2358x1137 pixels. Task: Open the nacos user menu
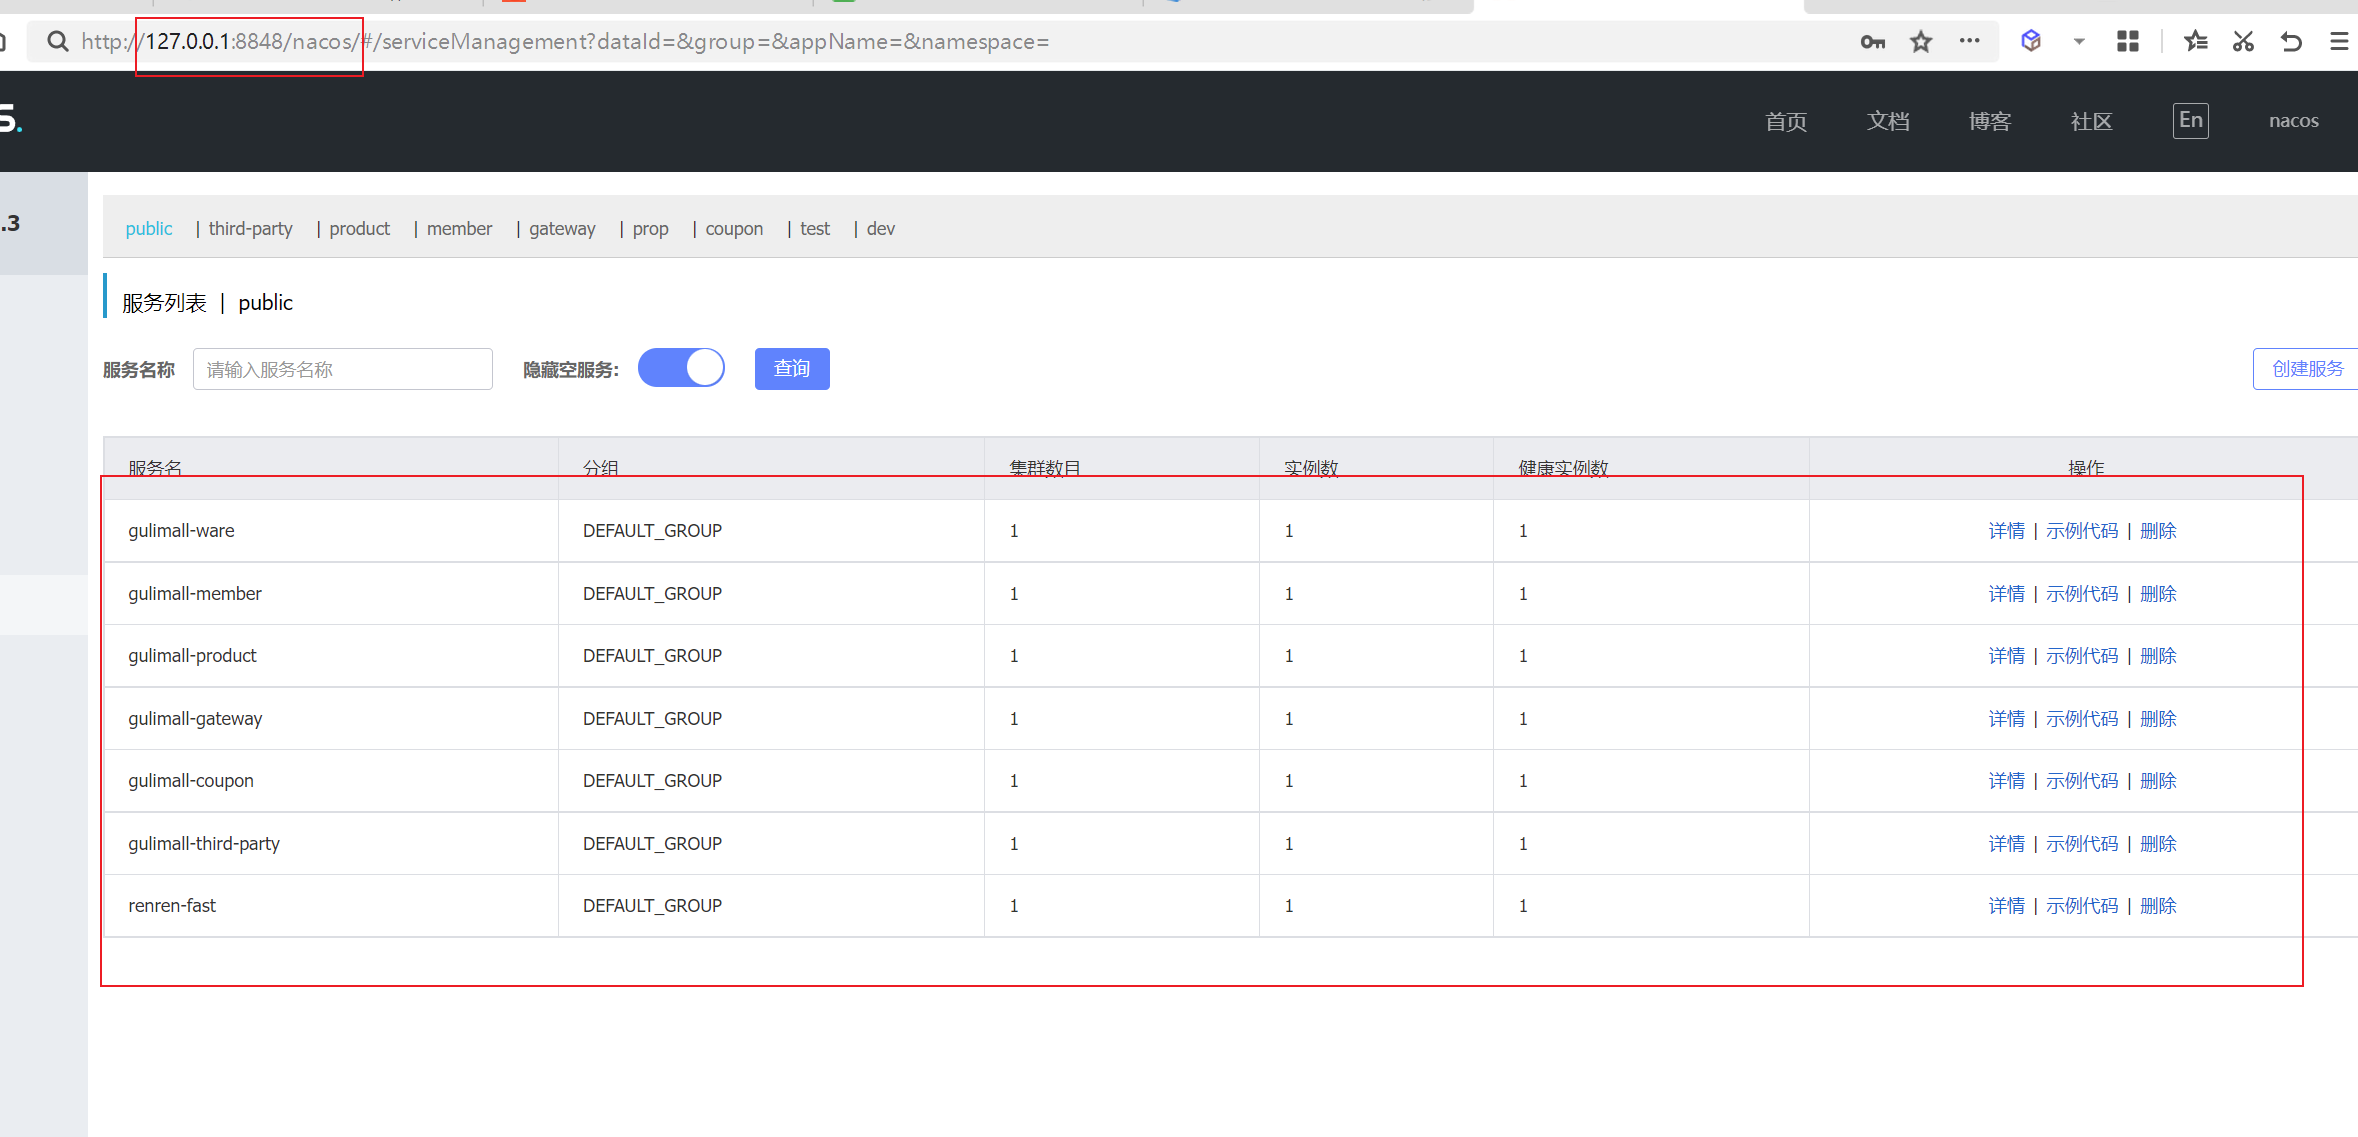[x=2293, y=121]
